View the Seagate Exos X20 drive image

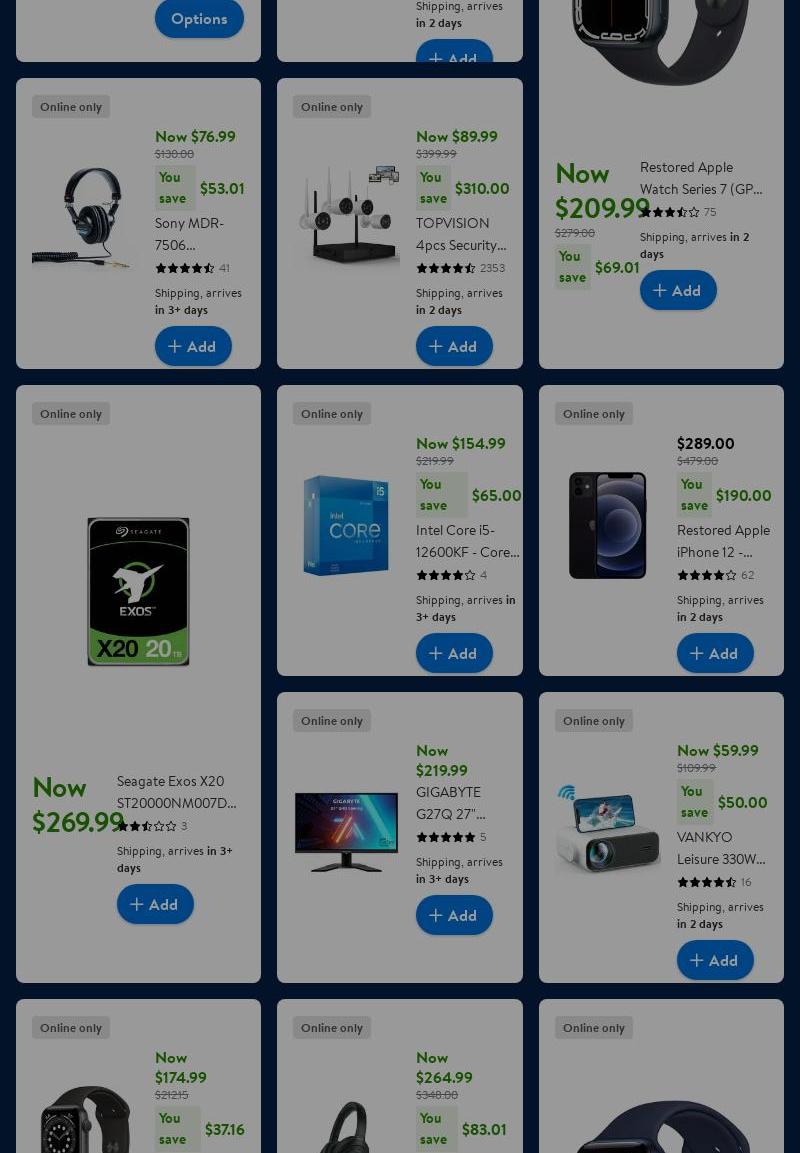[138, 591]
